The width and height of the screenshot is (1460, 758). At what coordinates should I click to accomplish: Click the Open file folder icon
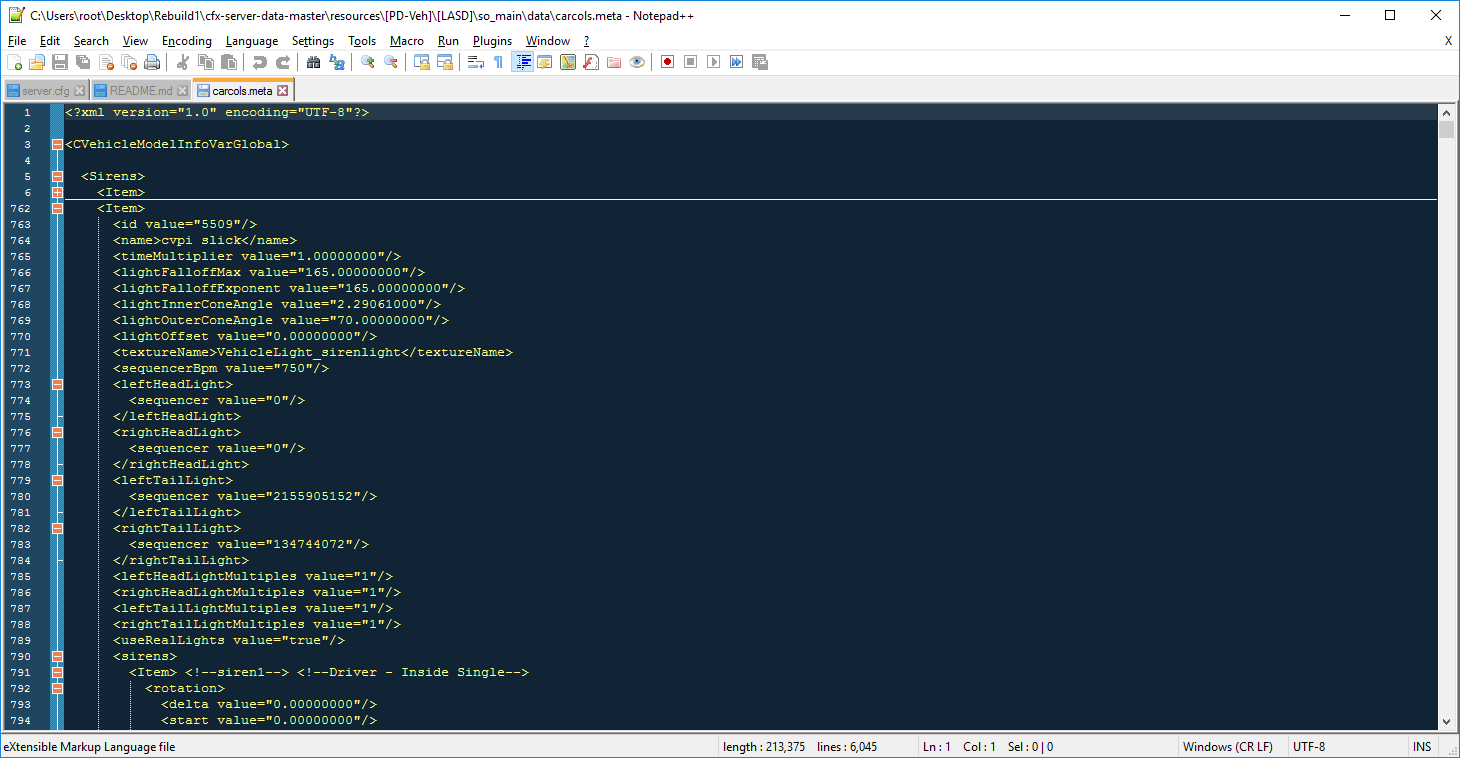click(37, 62)
